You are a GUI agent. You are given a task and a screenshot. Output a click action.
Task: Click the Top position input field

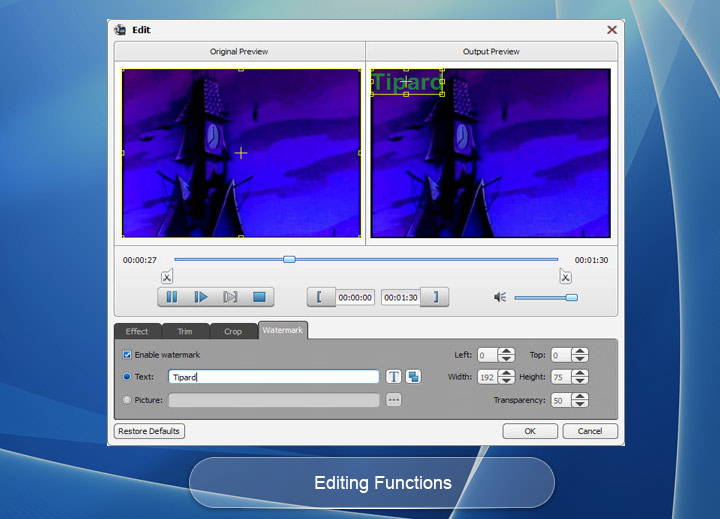(x=561, y=355)
